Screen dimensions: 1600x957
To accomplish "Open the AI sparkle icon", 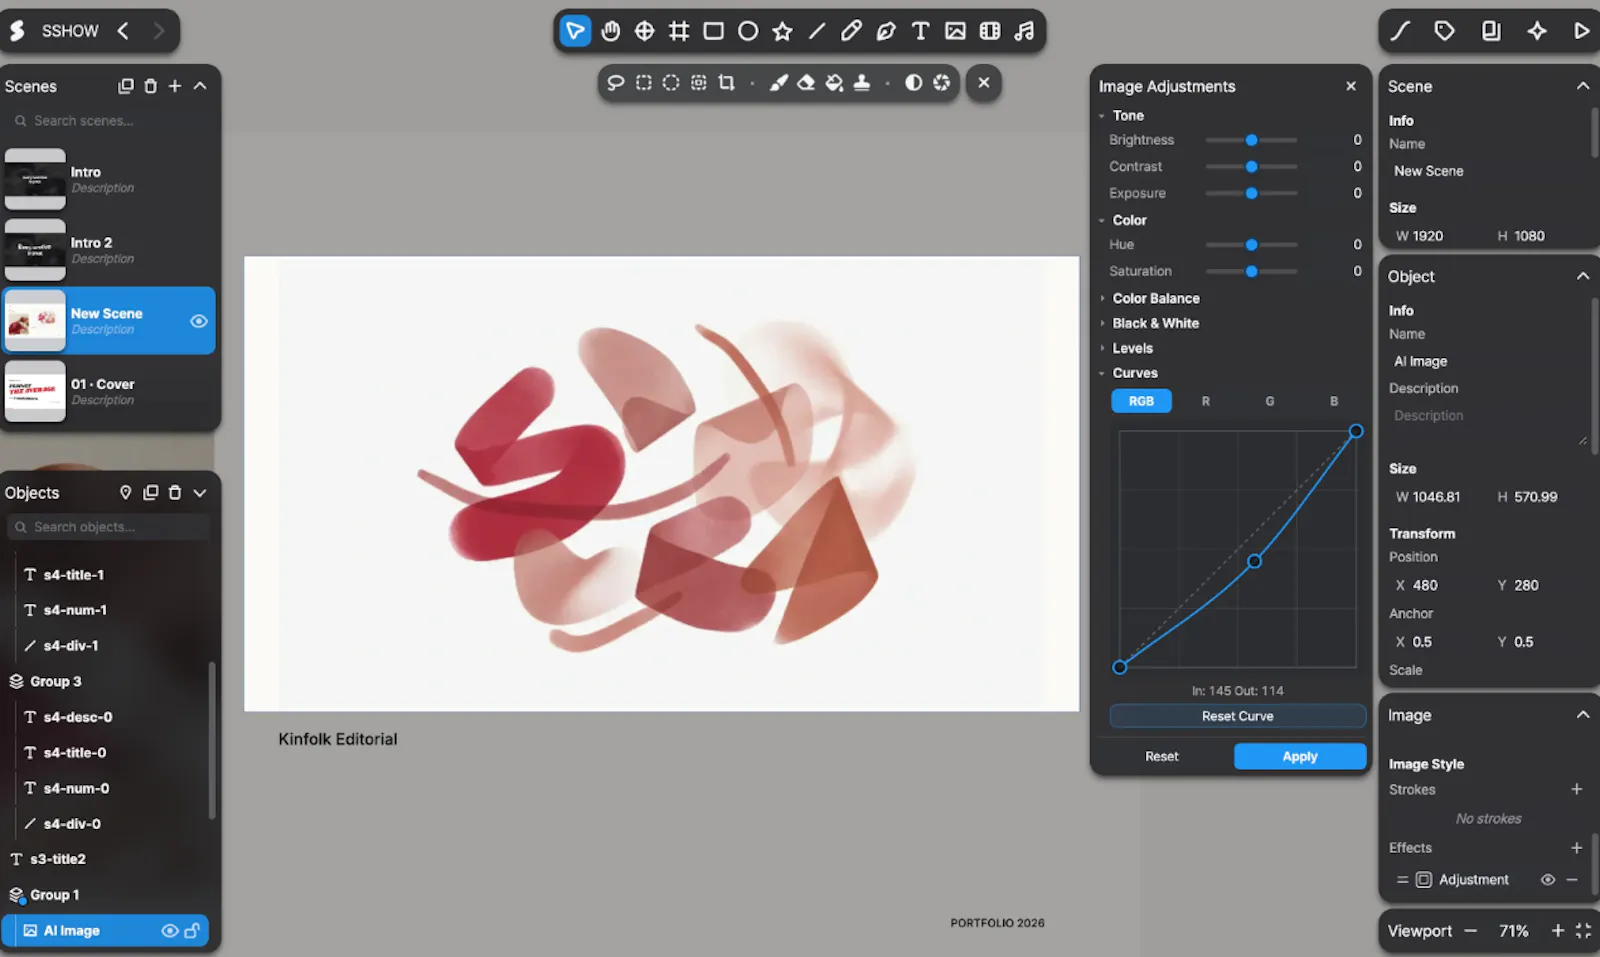I will tap(1537, 31).
